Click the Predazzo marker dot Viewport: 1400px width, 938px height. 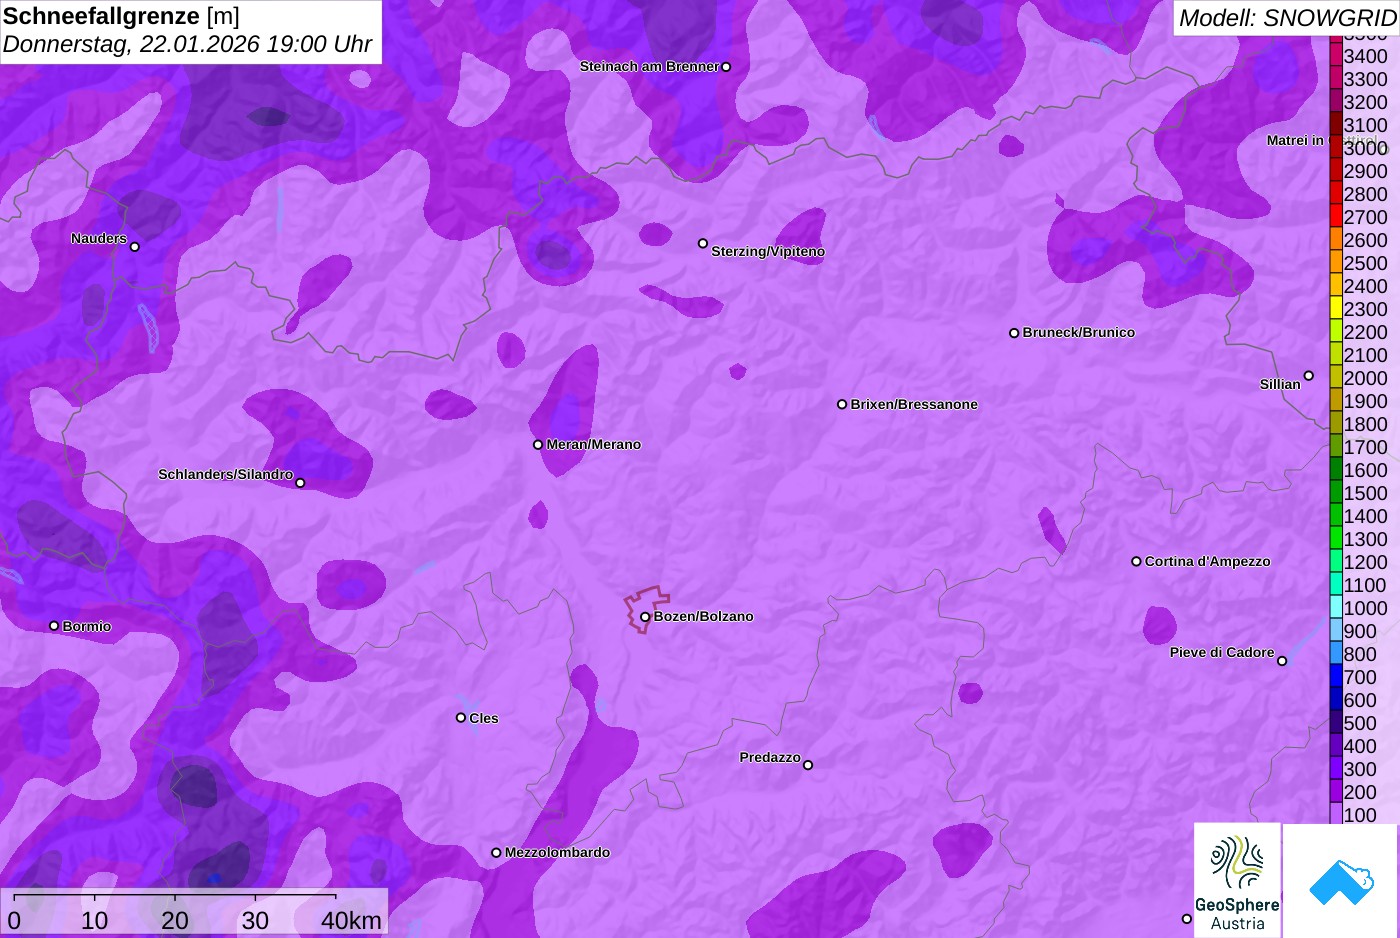pos(808,765)
